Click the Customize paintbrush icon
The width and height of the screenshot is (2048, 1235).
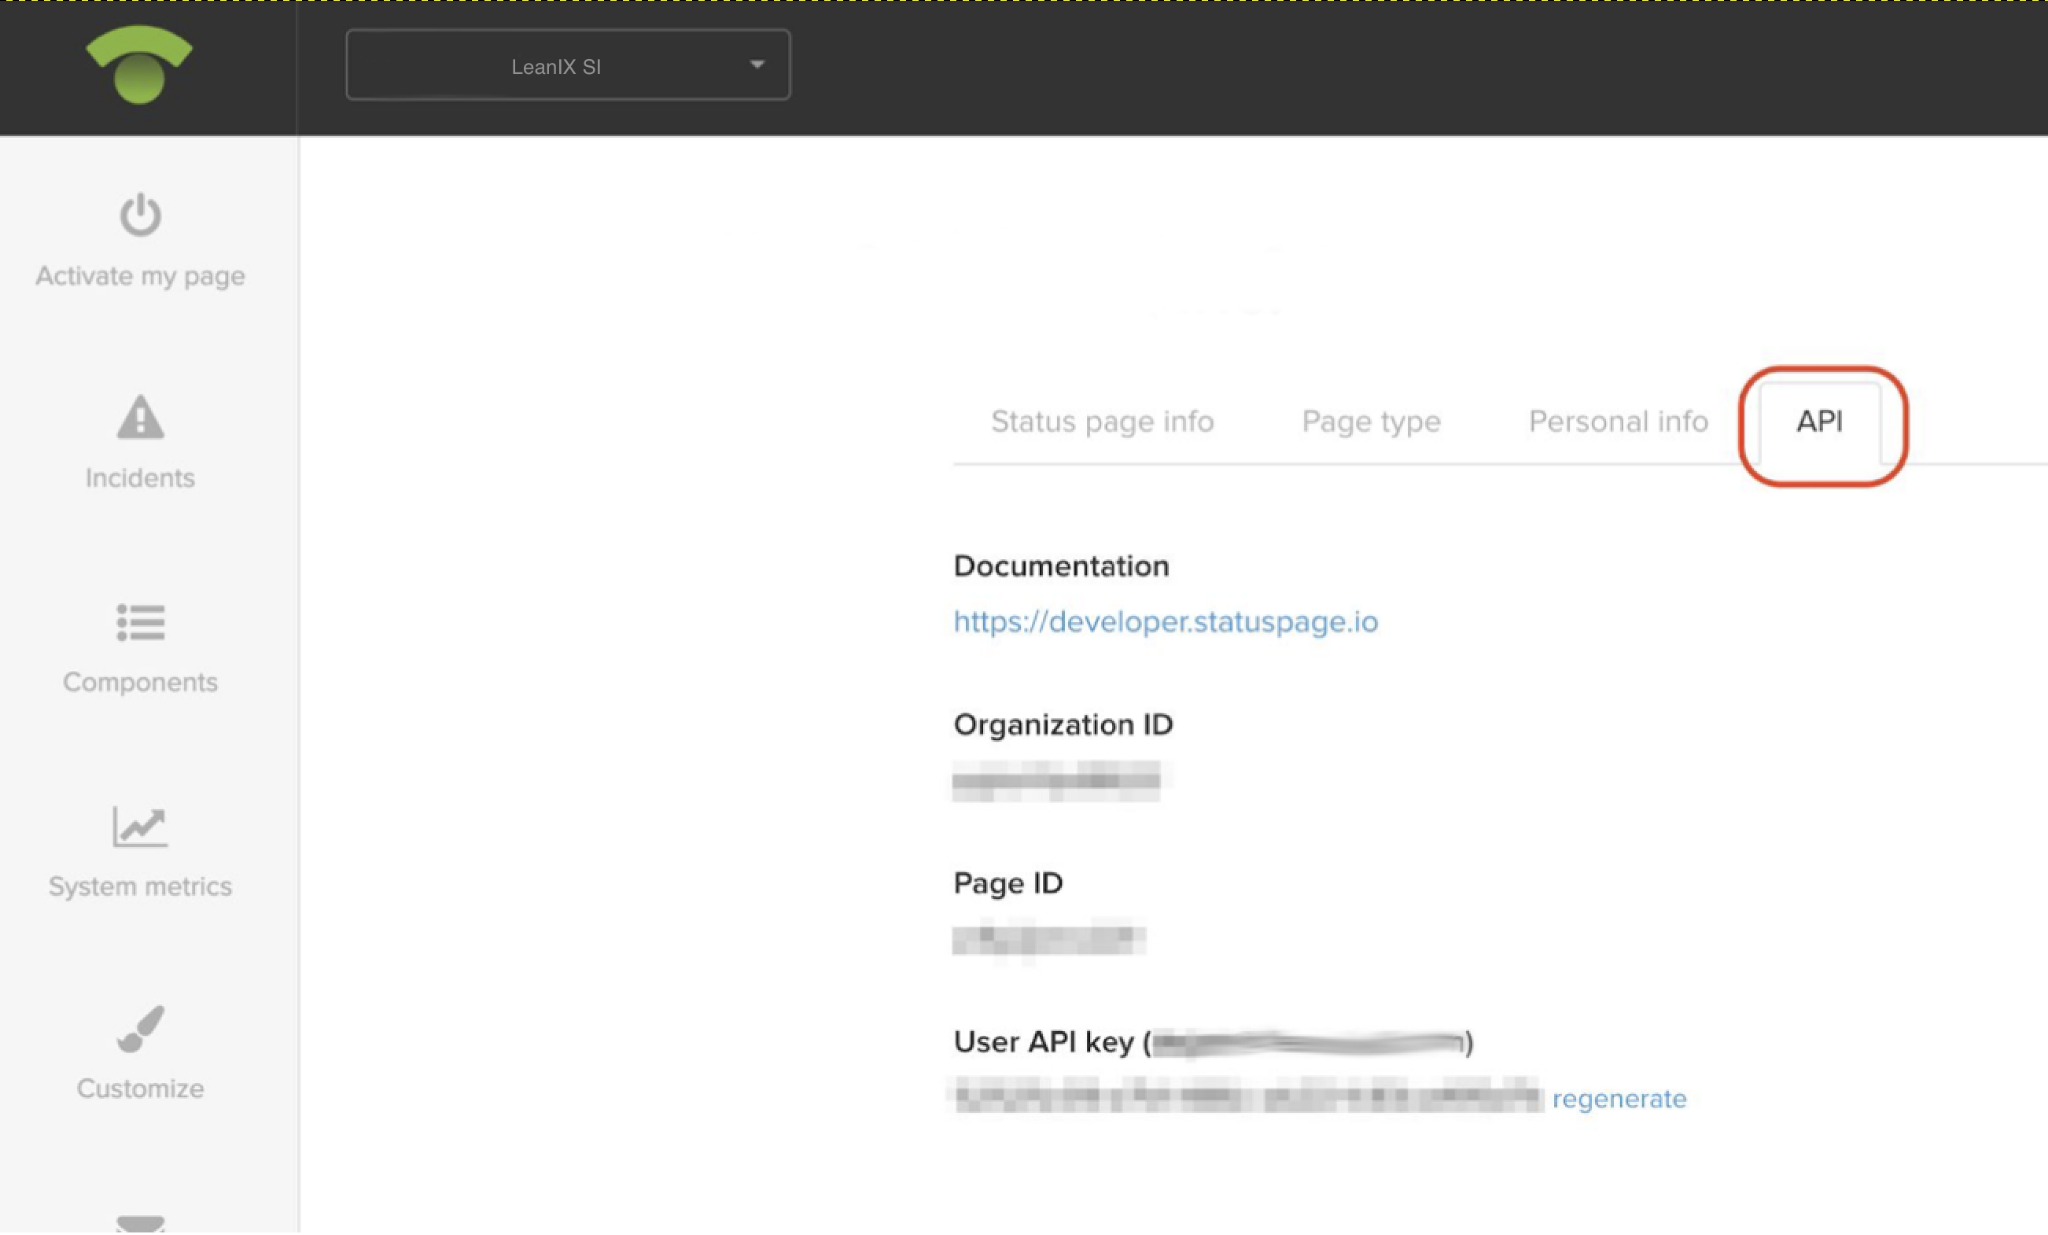pyautogui.click(x=140, y=1029)
